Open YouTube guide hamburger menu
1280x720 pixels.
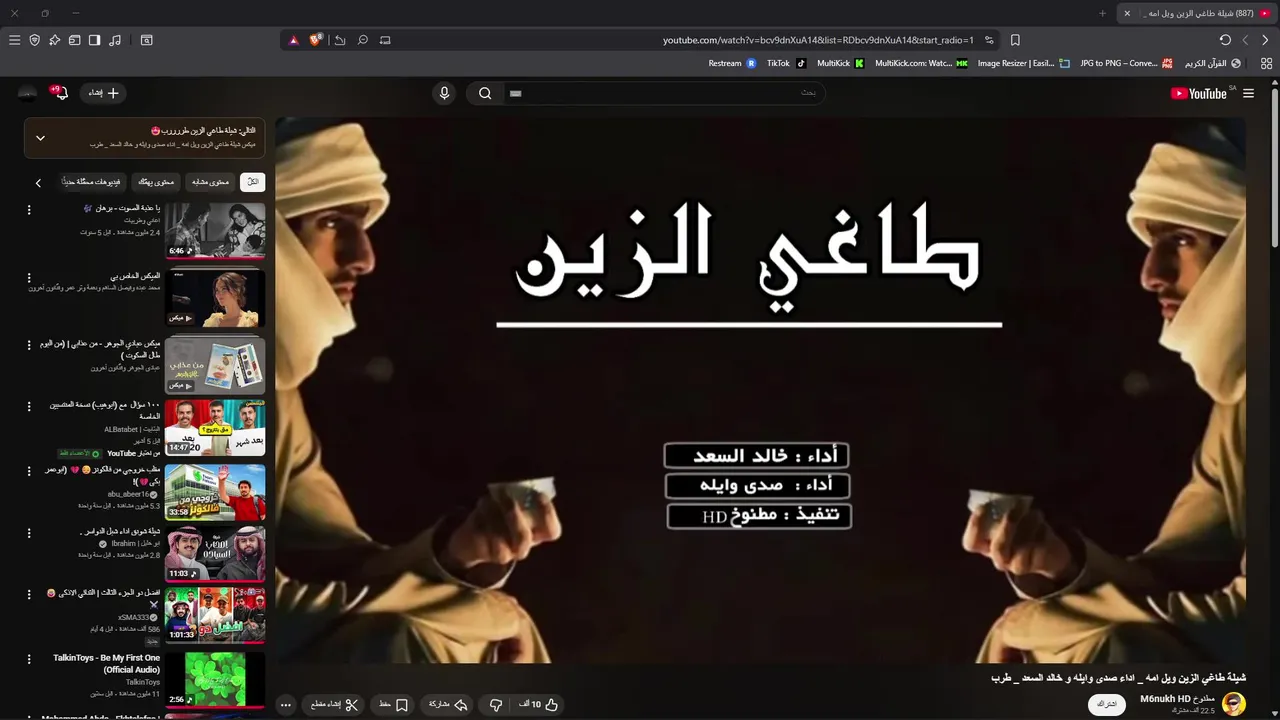pos(1248,93)
